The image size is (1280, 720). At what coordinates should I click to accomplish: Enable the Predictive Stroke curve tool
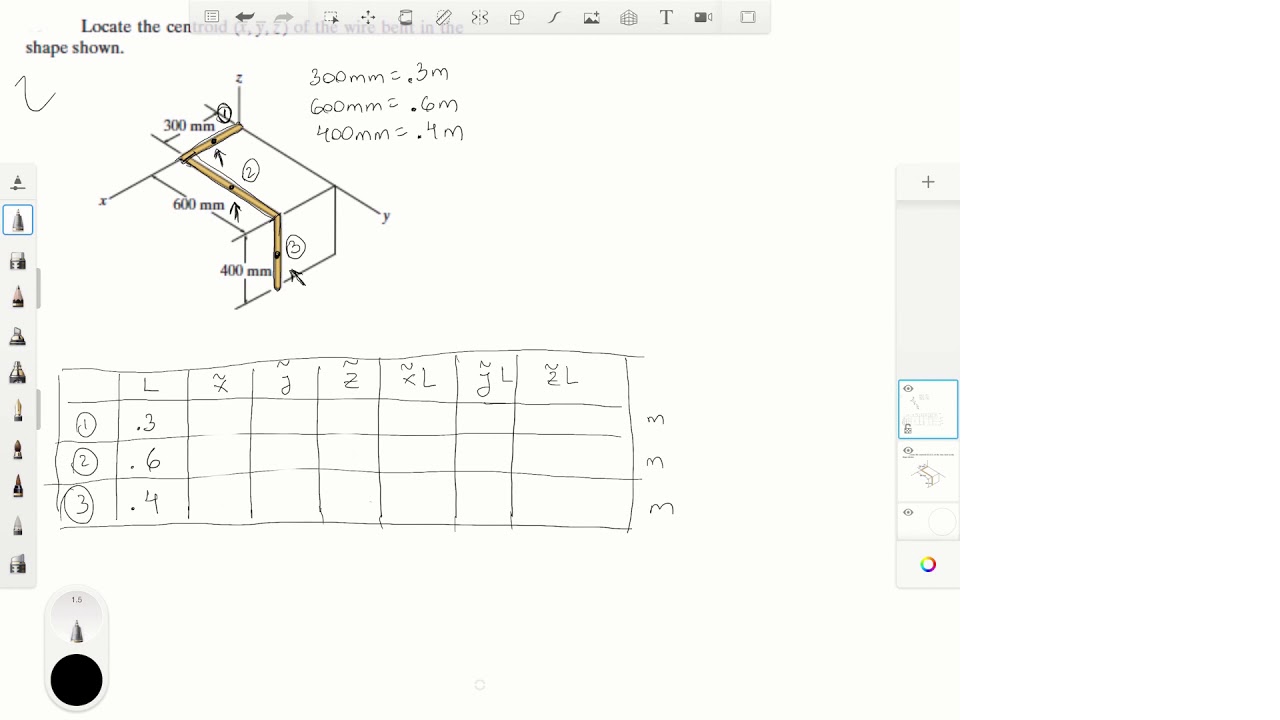tap(554, 17)
